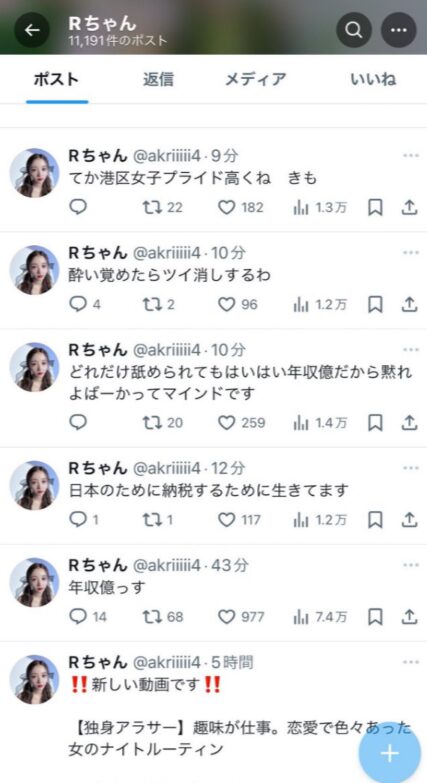Like the post with 977 likes

tap(241, 617)
